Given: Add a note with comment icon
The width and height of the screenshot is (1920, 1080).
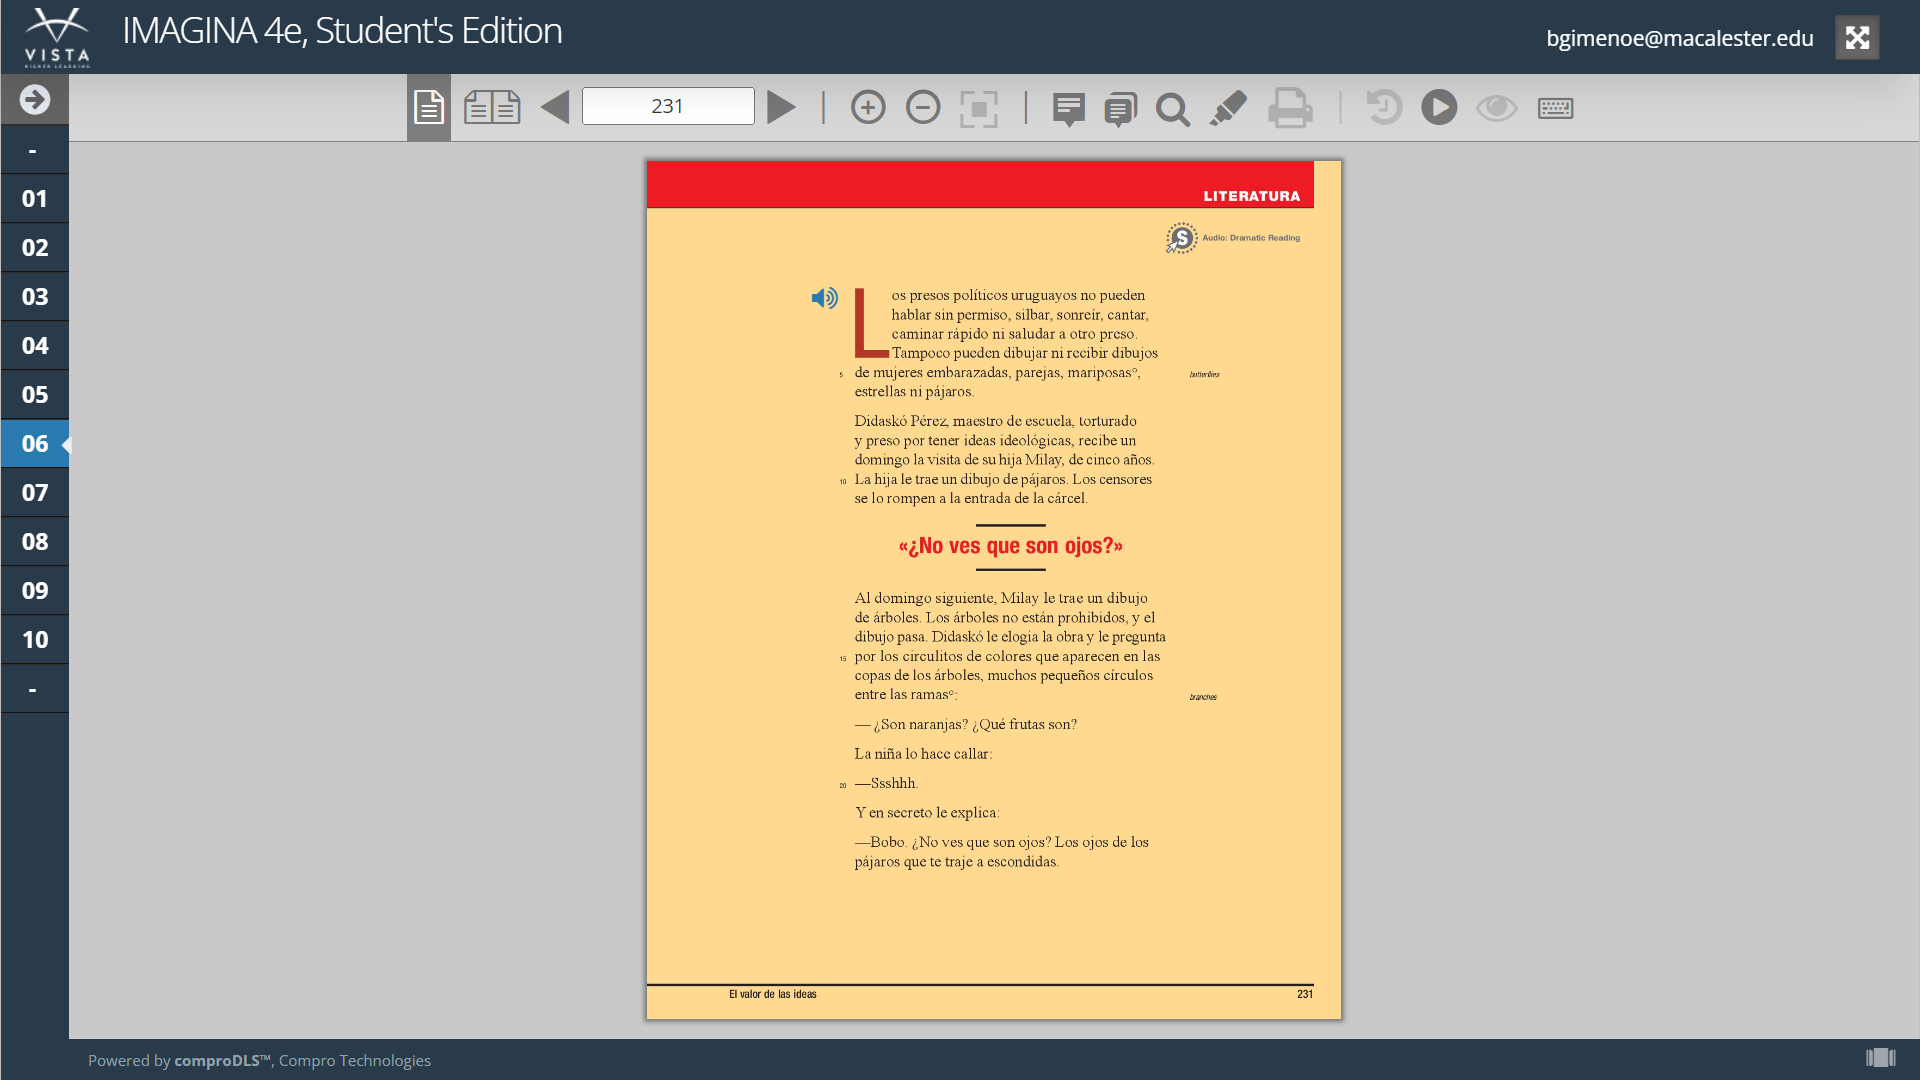Looking at the screenshot, I should pyautogui.click(x=1068, y=108).
